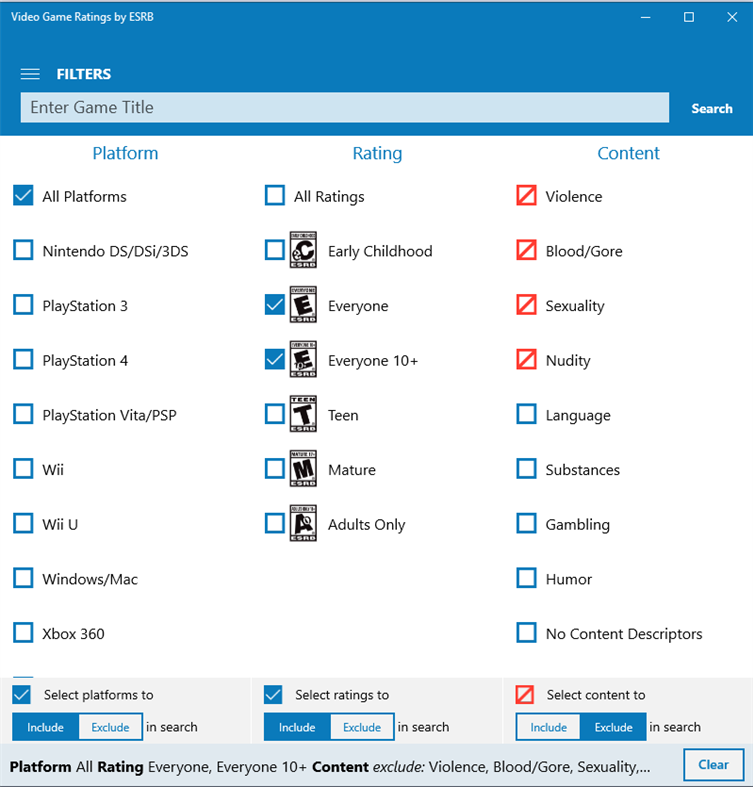Click Exclude under Select platforms to
Image resolution: width=753 pixels, height=787 pixels.
tap(110, 727)
